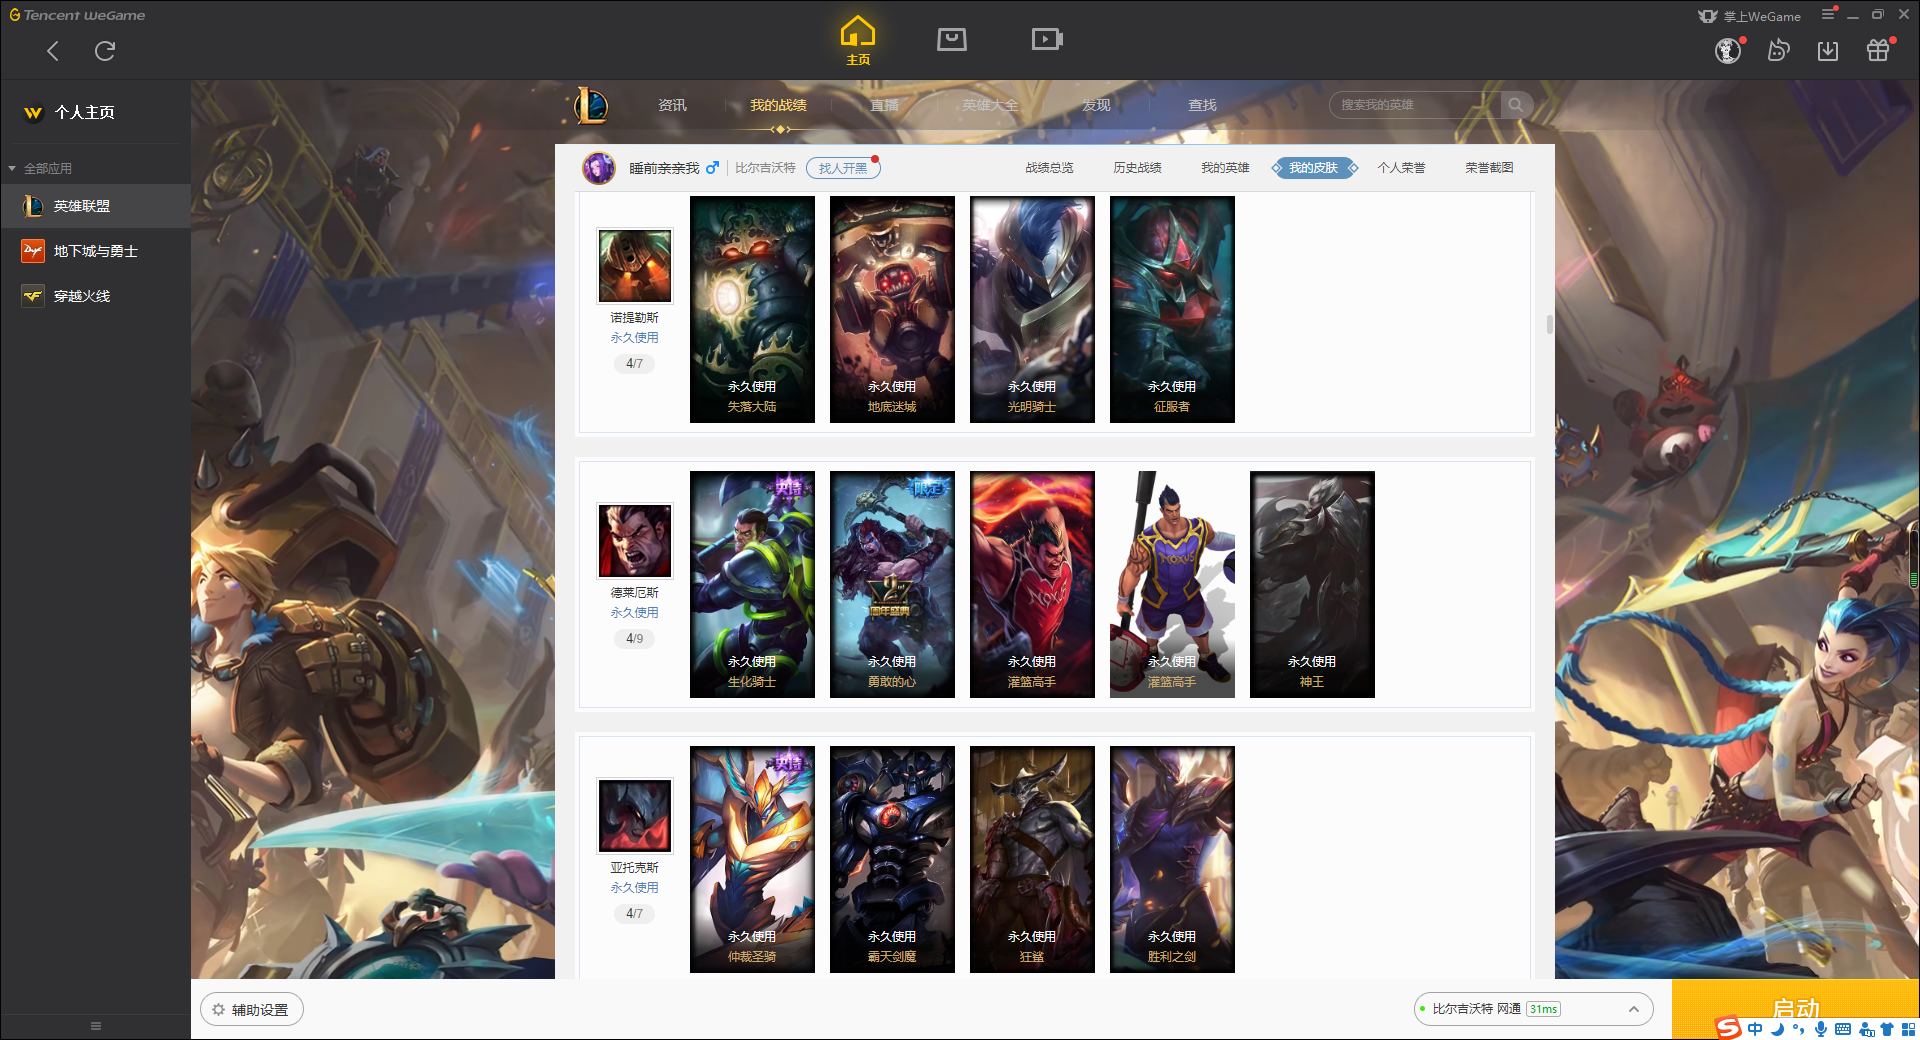The image size is (1920, 1040).
Task: Toggle Chinese input mode (中) in IME bar
Action: [1756, 1029]
